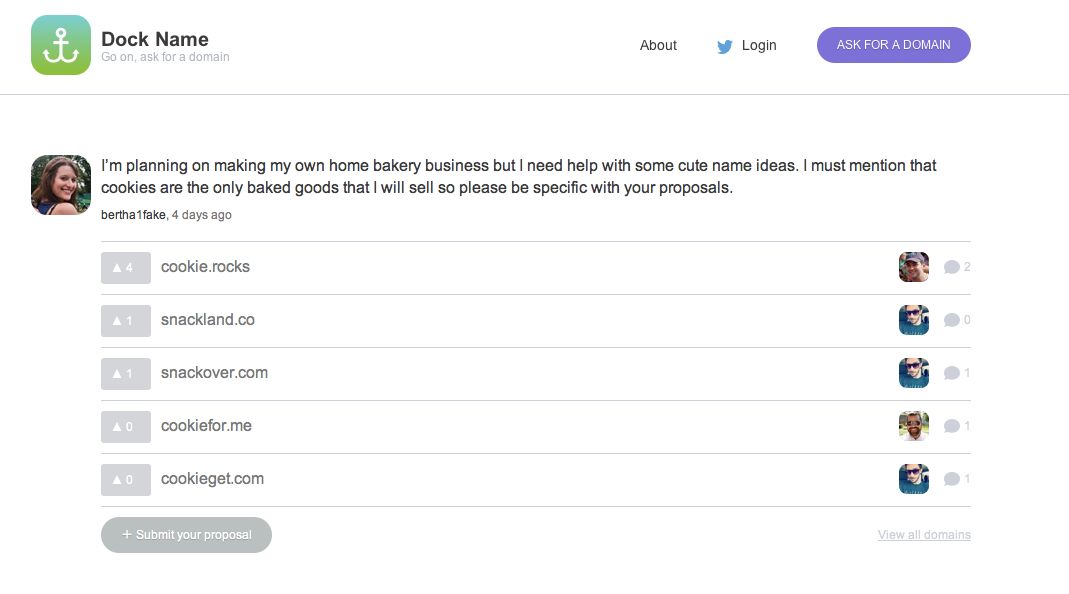The width and height of the screenshot is (1069, 594).
Task: Click proposer avatar on cookiefor.me row
Action: coord(913,426)
